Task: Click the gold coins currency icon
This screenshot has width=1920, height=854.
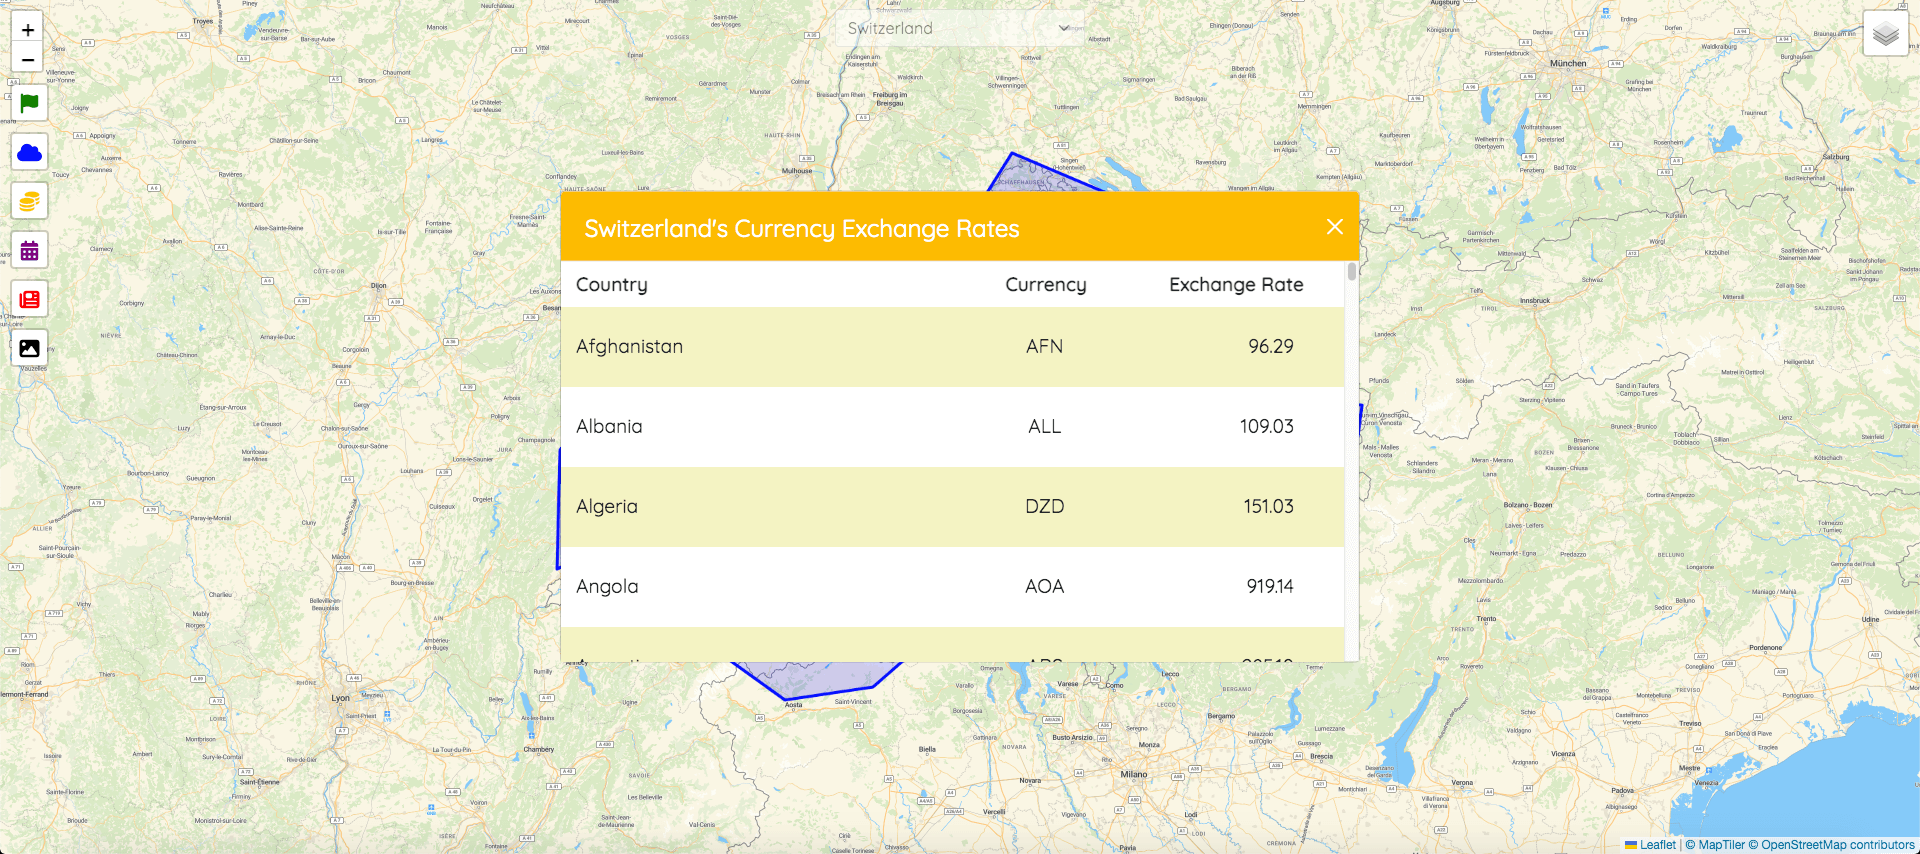Action: pos(29,201)
